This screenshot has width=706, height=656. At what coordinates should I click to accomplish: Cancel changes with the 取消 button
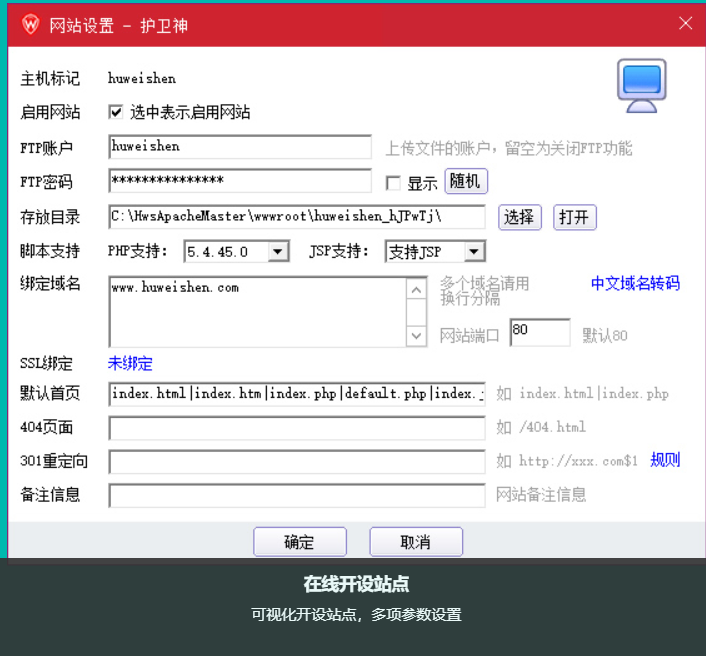415,542
